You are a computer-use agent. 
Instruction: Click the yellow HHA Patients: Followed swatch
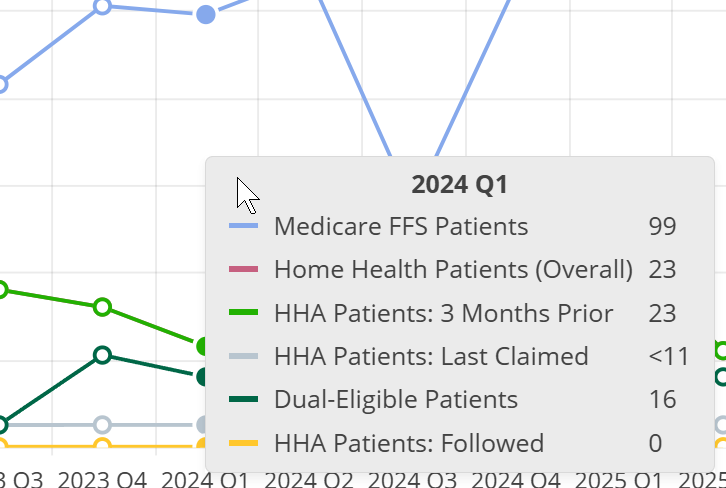pos(244,443)
